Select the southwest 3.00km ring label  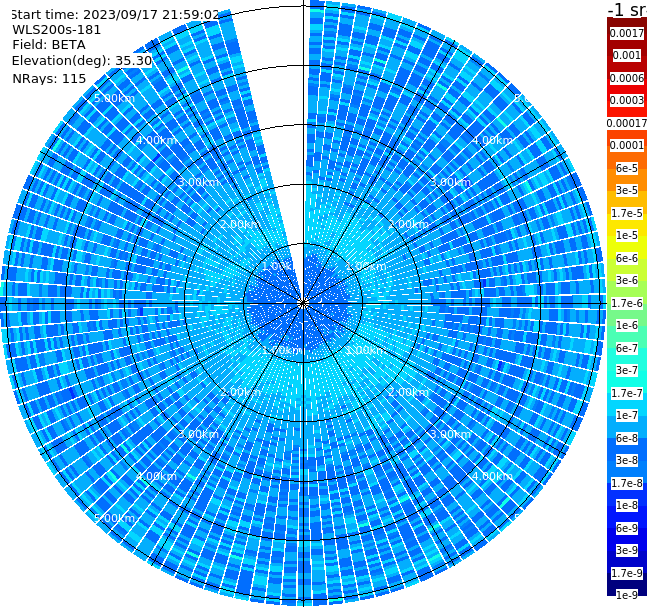coord(198,434)
